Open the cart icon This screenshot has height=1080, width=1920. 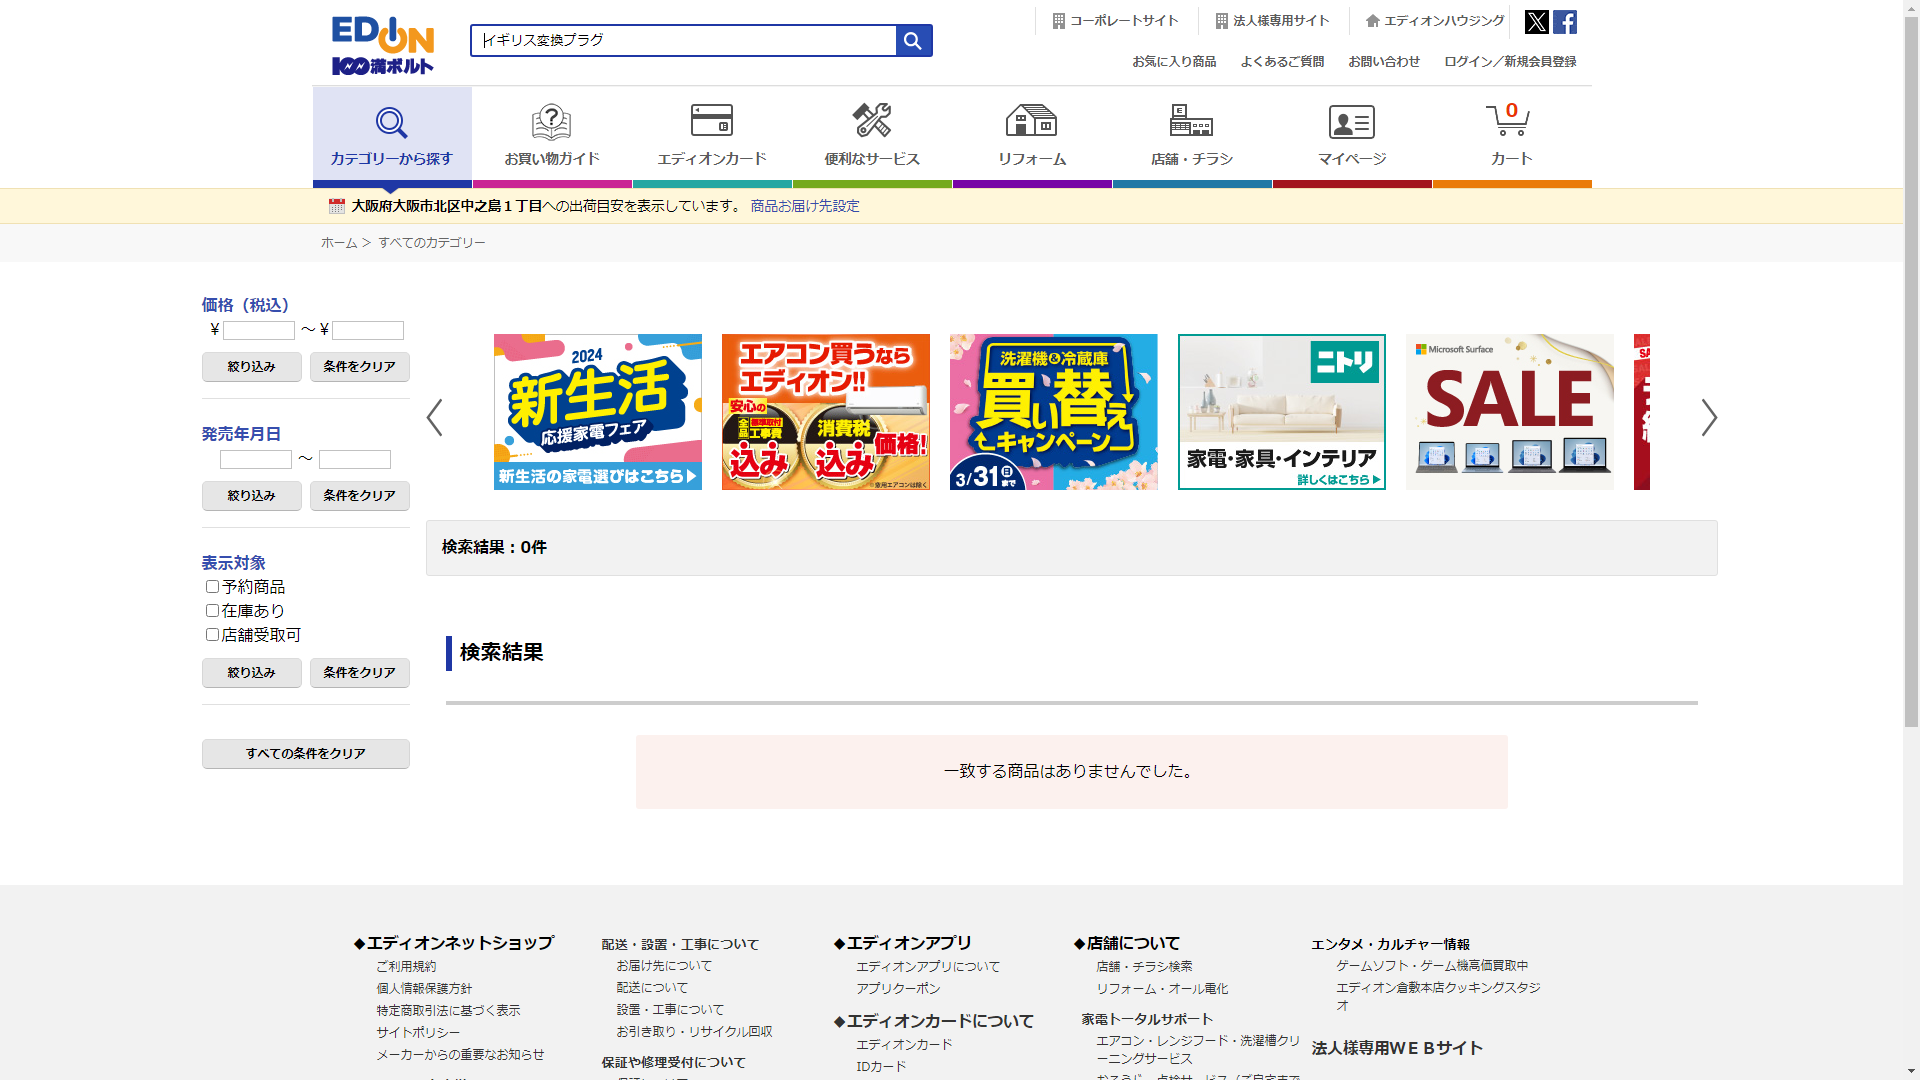coord(1509,121)
